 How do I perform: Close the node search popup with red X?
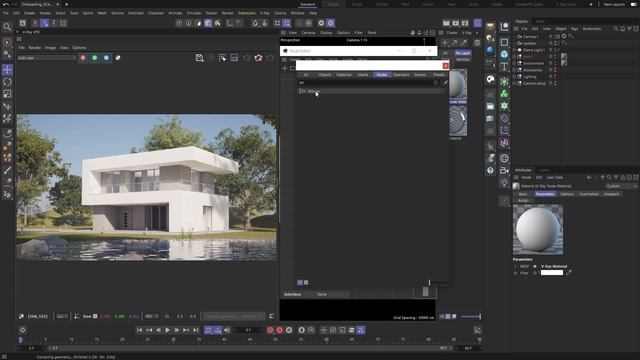coord(445,66)
